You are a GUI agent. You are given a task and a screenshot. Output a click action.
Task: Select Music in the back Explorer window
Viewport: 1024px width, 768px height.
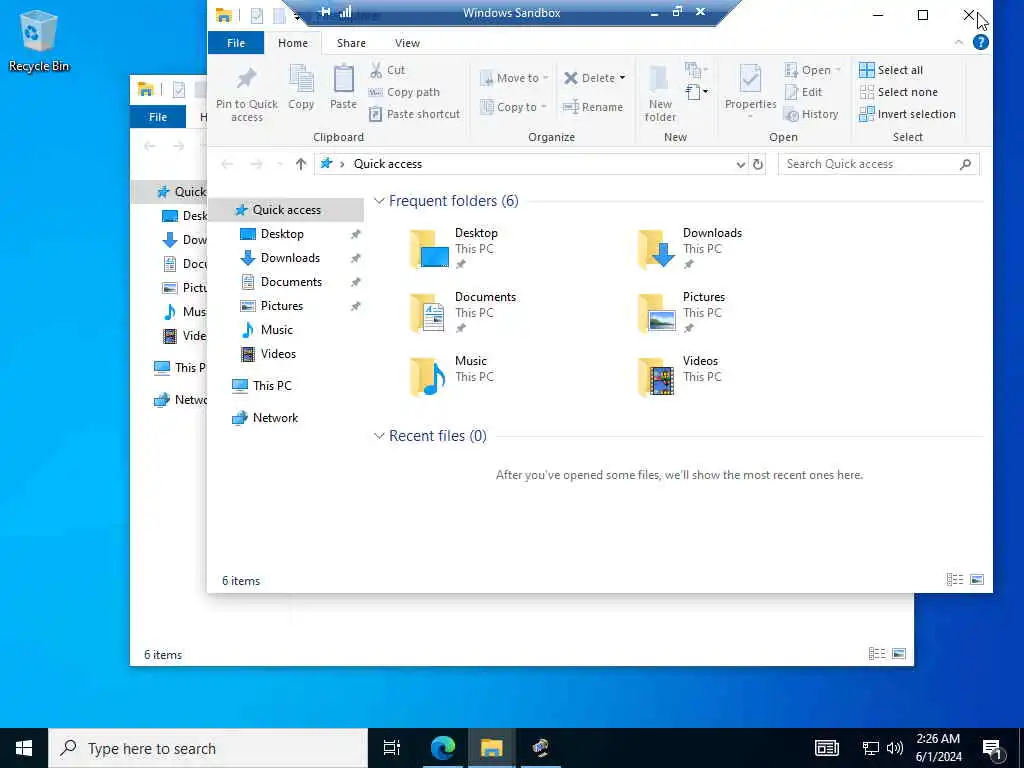click(185, 312)
